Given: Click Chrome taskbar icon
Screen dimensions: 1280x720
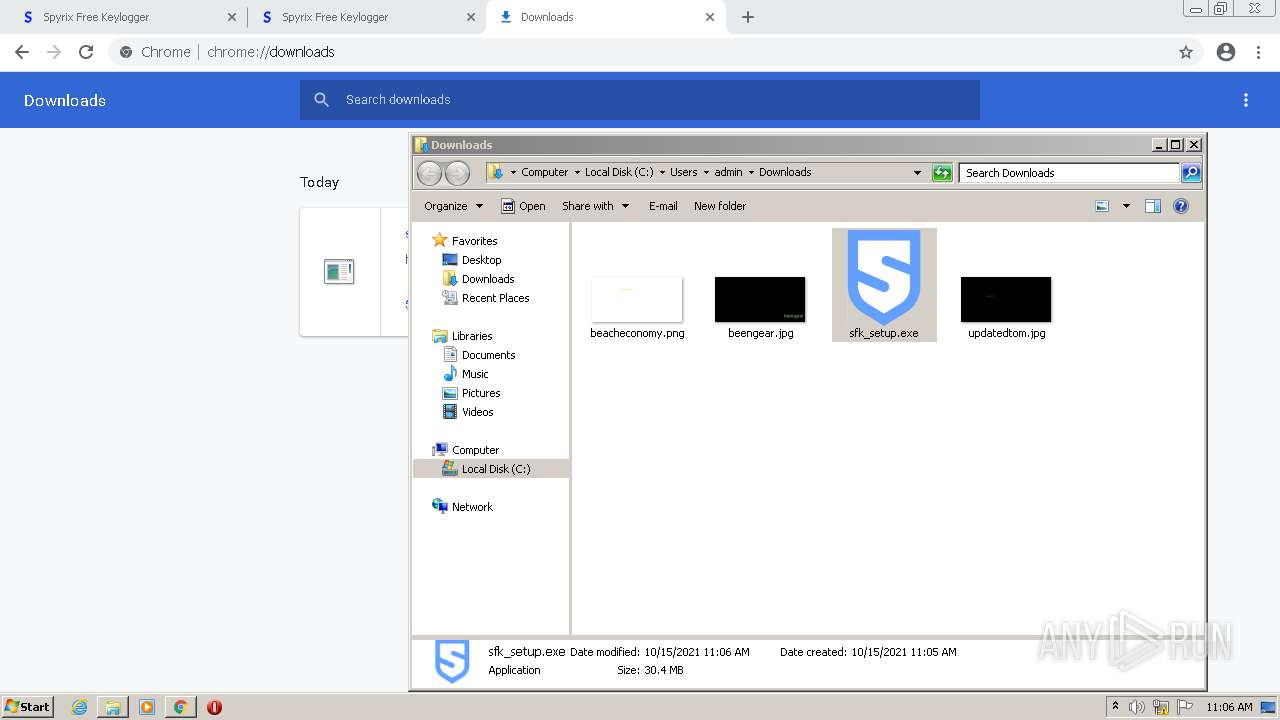Looking at the screenshot, I should 180,707.
